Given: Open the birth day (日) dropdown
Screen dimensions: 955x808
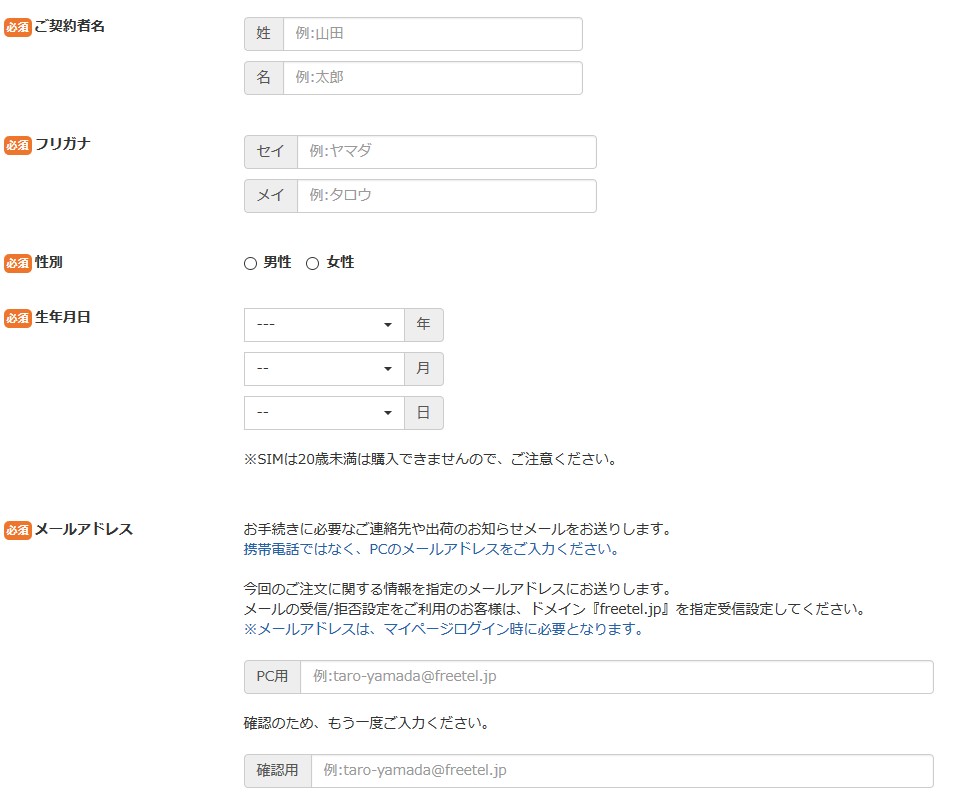Looking at the screenshot, I should 324,413.
